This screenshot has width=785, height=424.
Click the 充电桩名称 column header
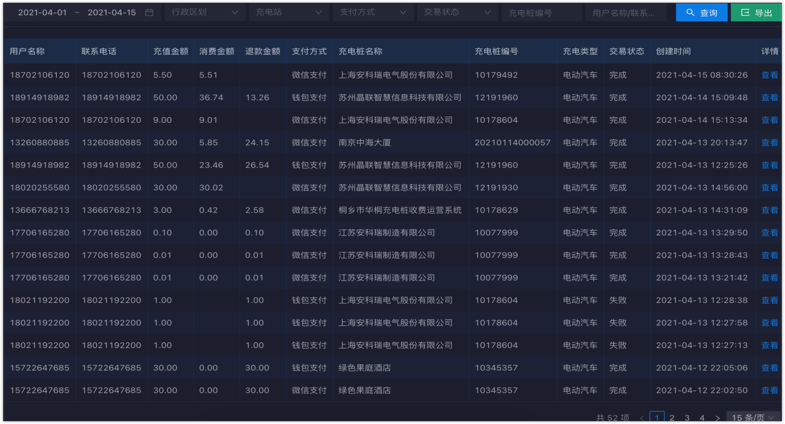click(360, 51)
